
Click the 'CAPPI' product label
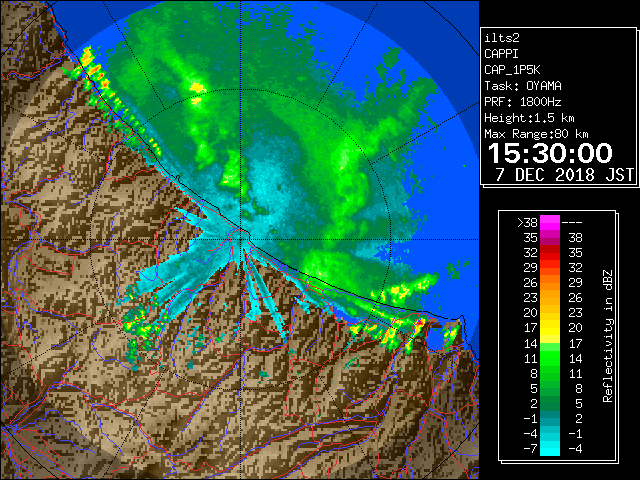point(501,54)
